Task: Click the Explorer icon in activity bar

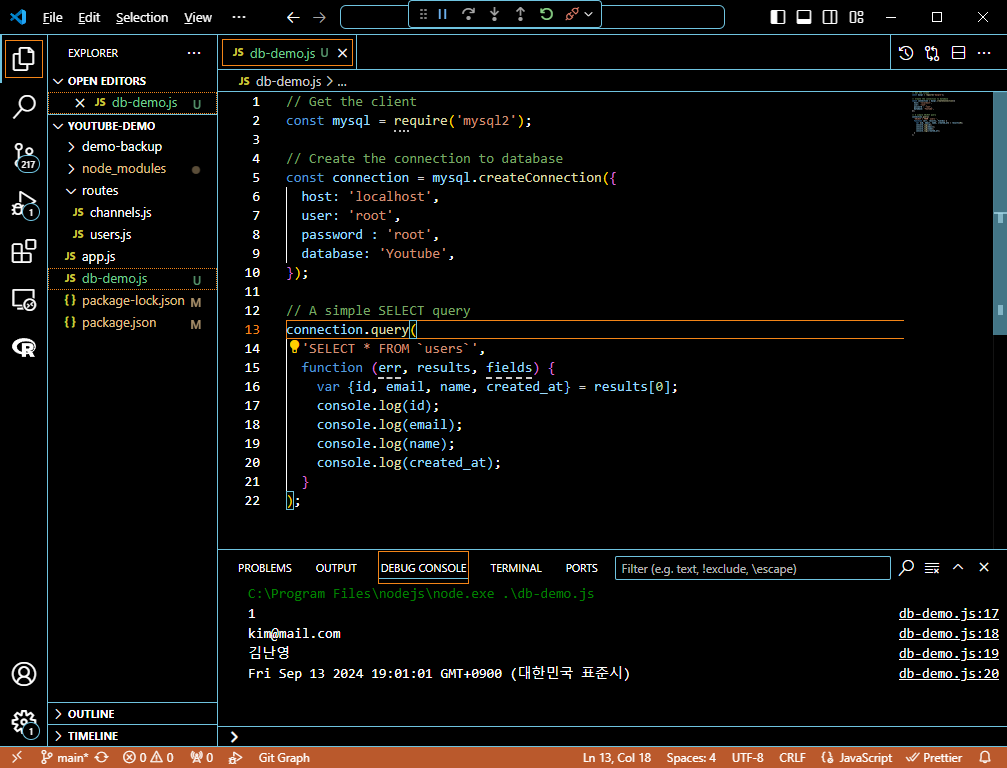Action: [24, 58]
